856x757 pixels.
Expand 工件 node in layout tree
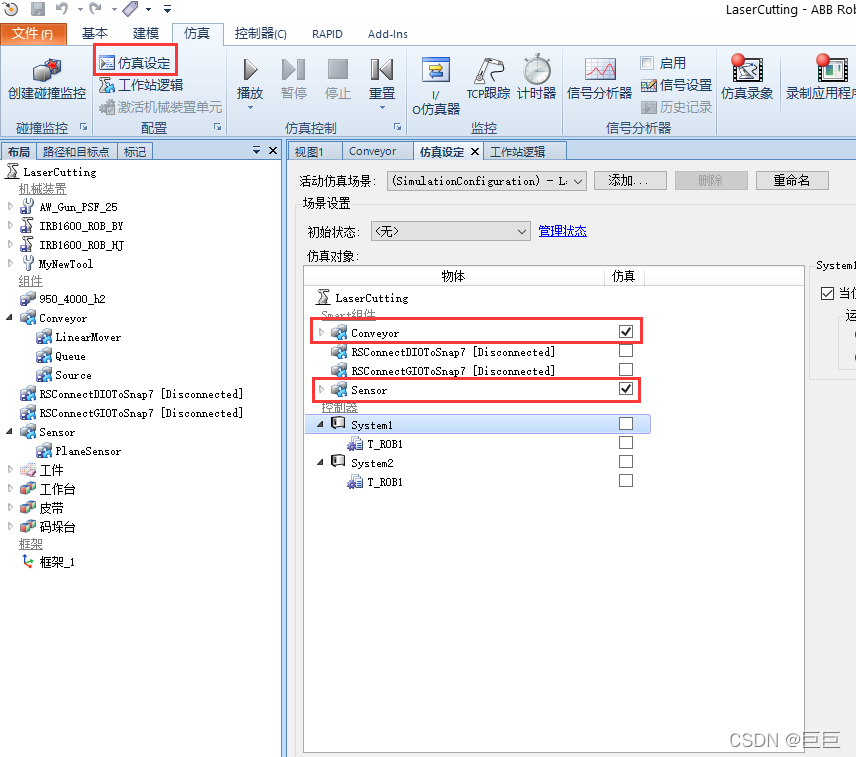10,469
